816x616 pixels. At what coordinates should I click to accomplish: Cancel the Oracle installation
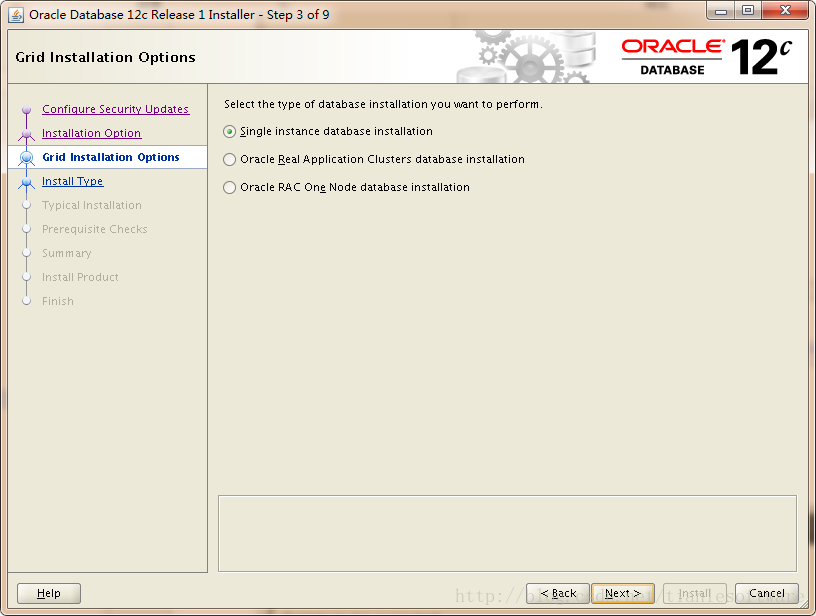click(x=767, y=593)
